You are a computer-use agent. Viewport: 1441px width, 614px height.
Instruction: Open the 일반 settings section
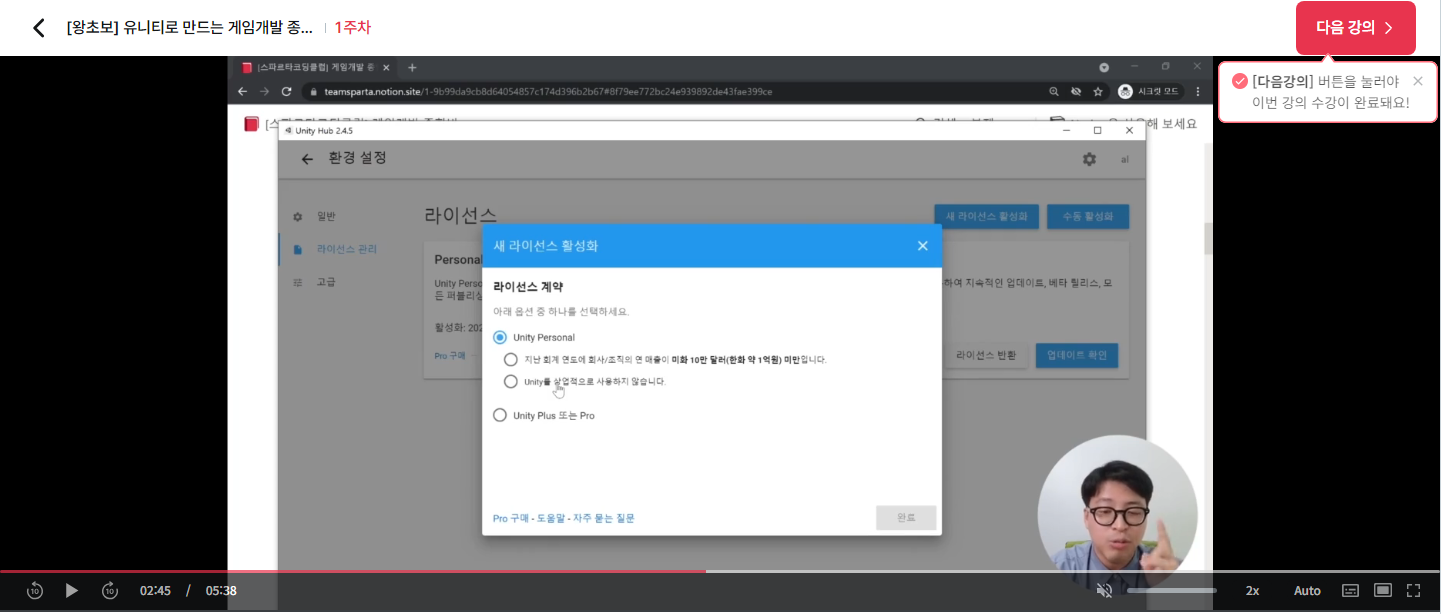tap(326, 216)
